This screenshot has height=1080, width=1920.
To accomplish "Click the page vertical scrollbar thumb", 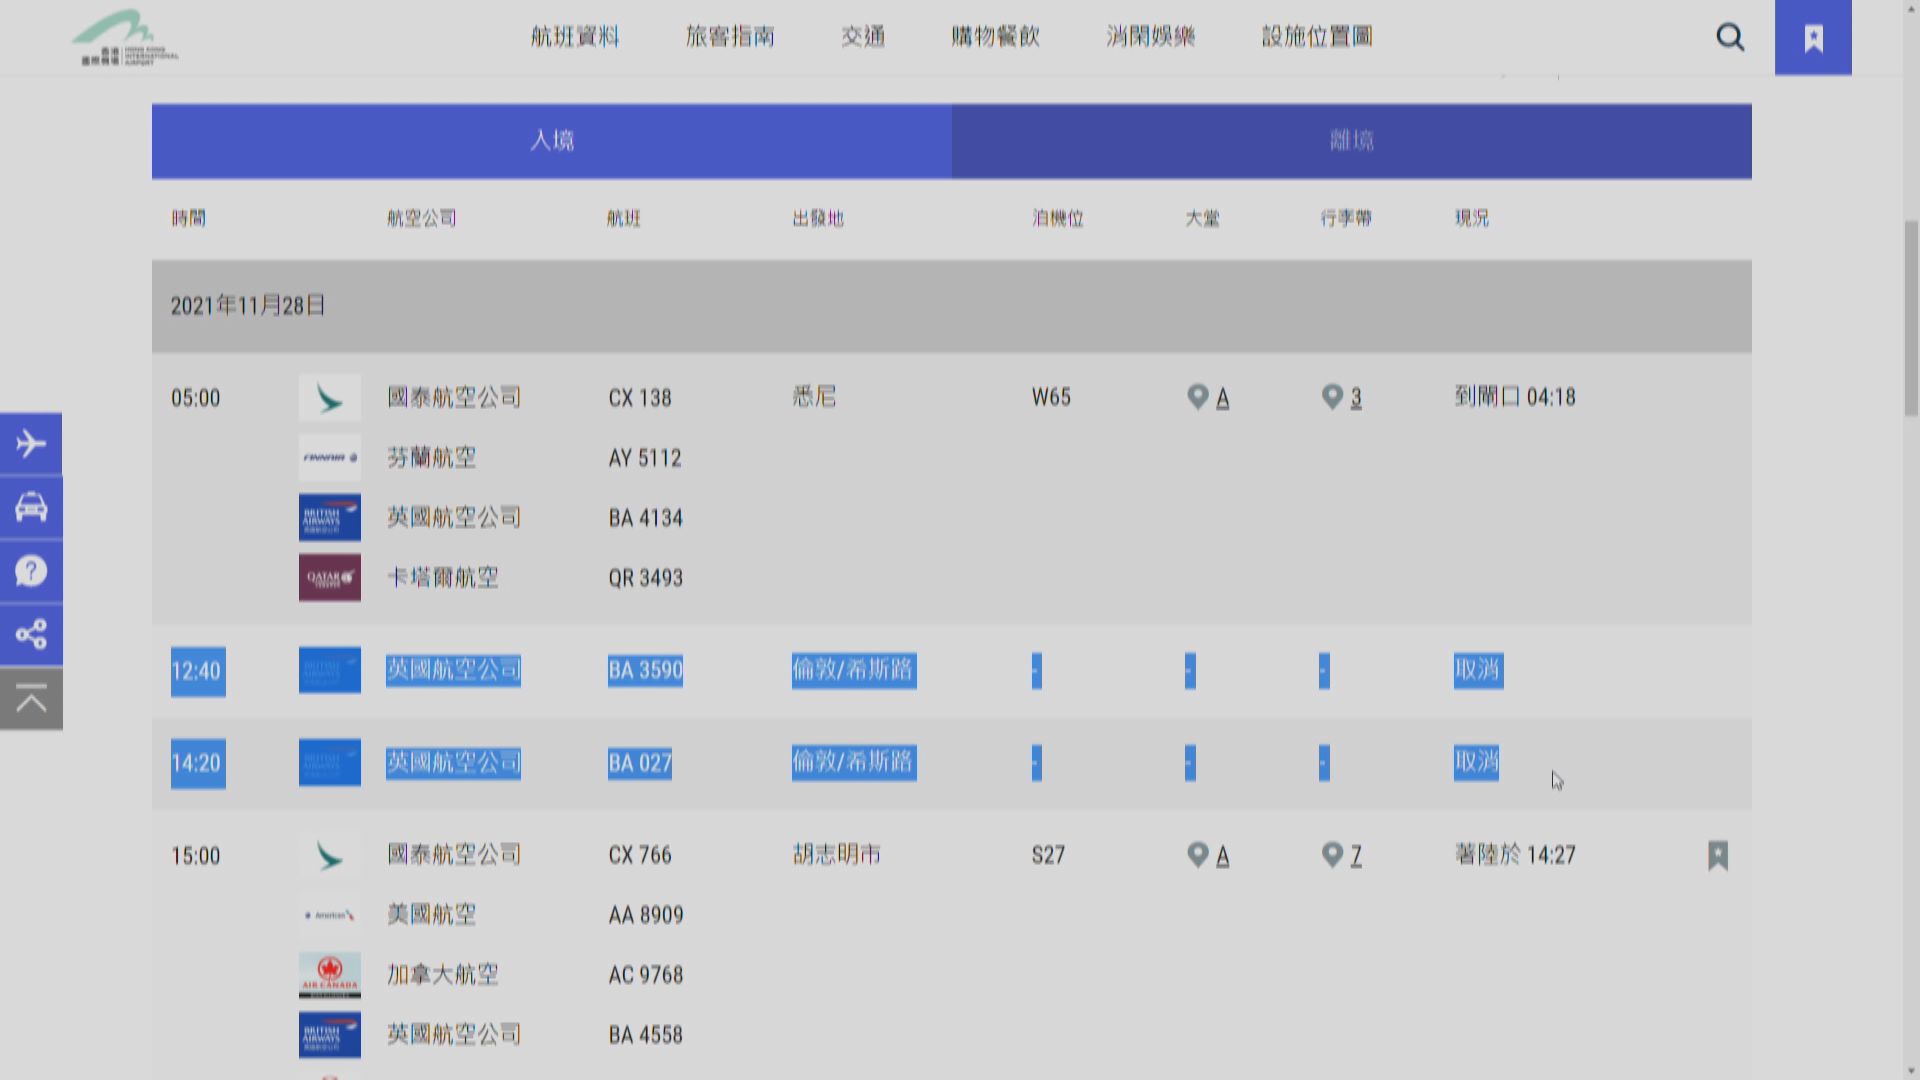I will pyautogui.click(x=1911, y=318).
